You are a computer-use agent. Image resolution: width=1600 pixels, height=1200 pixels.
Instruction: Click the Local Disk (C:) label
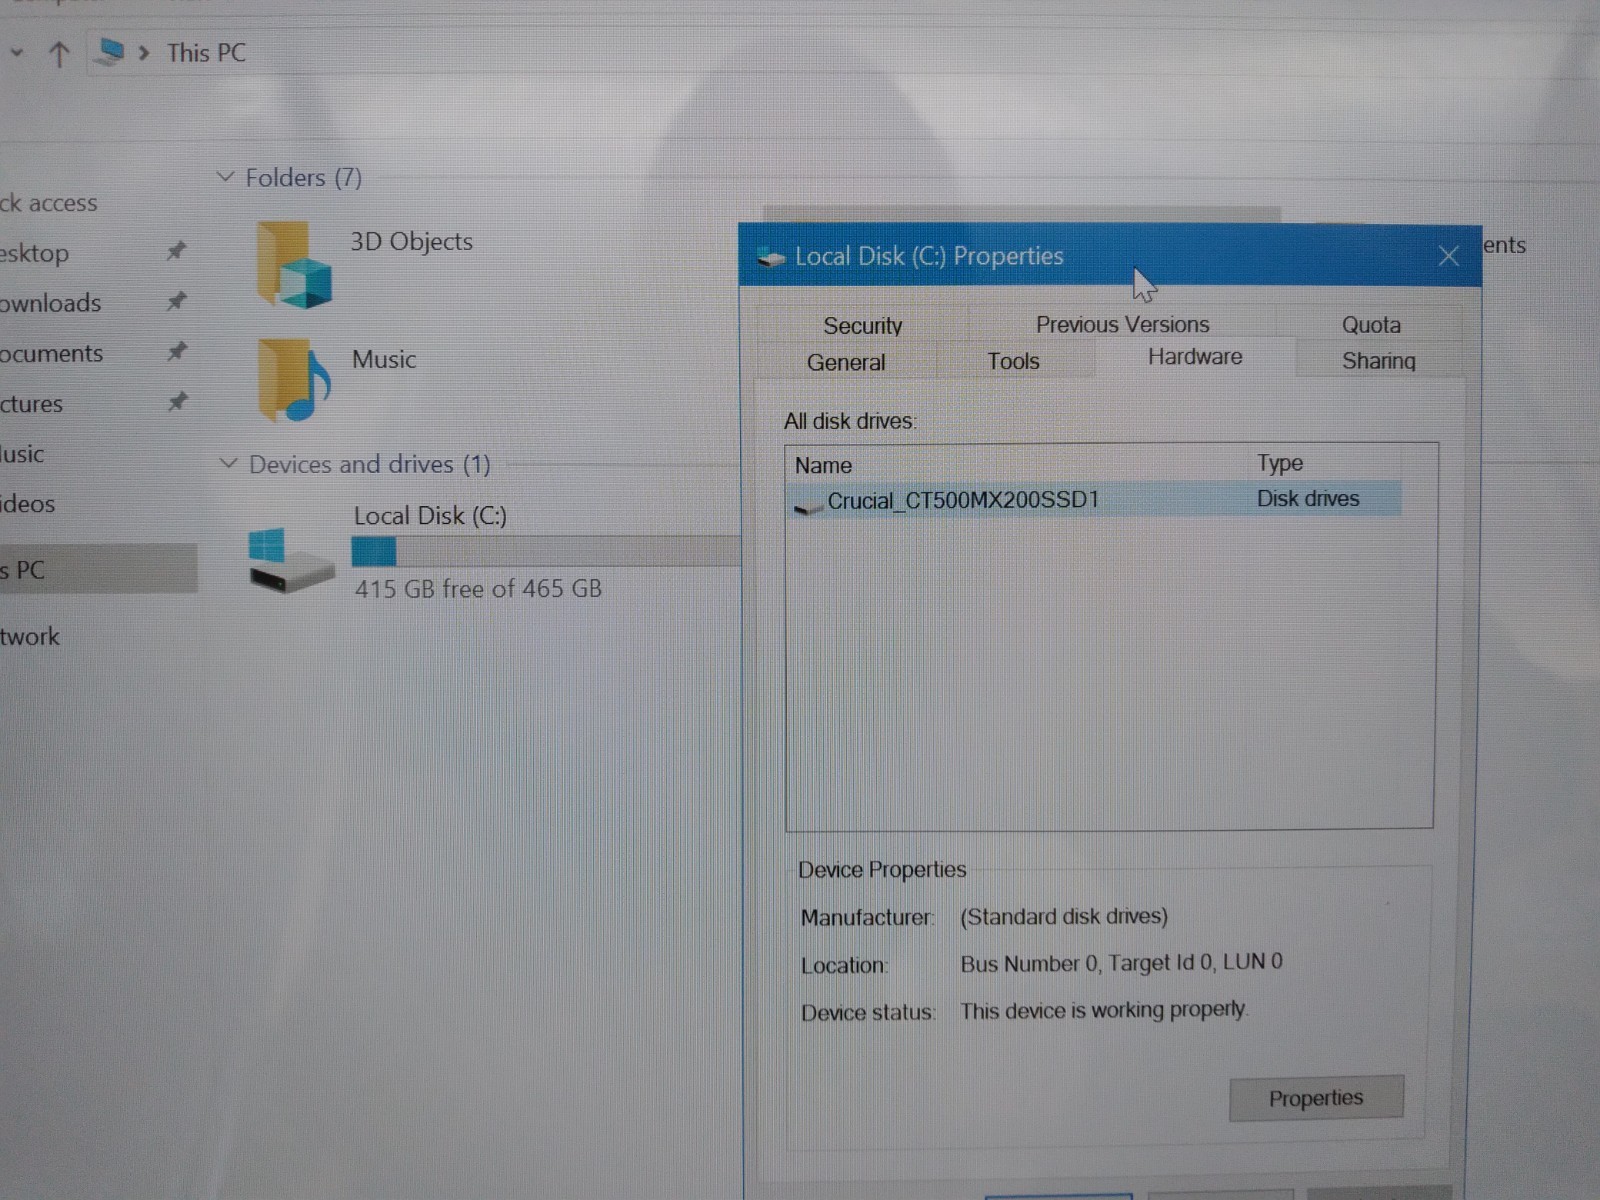(x=430, y=515)
